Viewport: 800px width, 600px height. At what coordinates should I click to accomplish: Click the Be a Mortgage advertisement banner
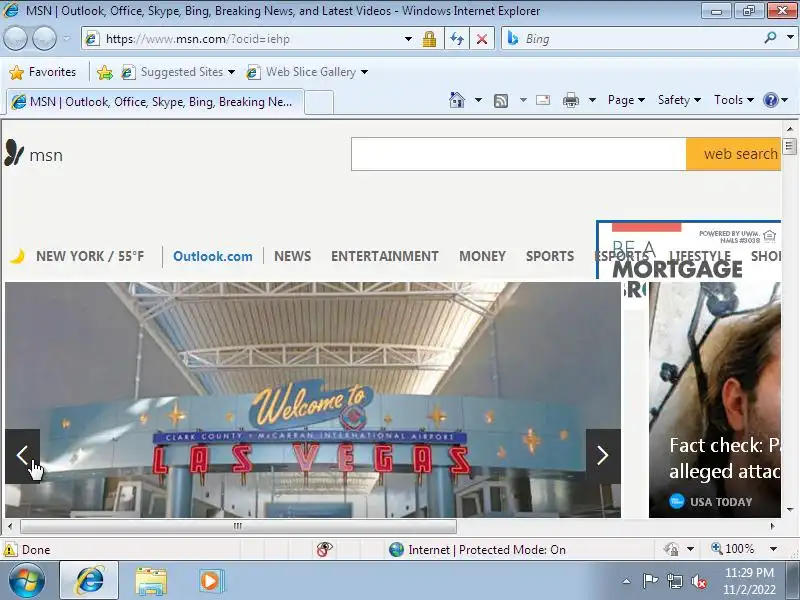click(688, 240)
